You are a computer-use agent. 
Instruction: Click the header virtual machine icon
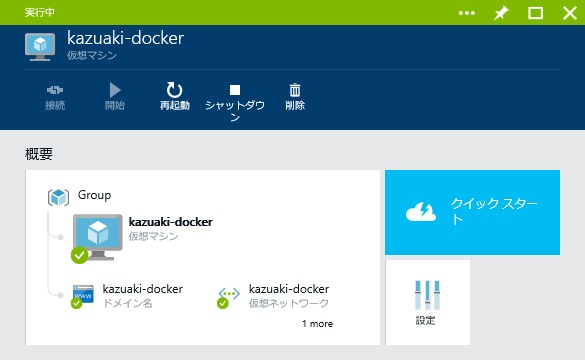pyautogui.click(x=40, y=46)
